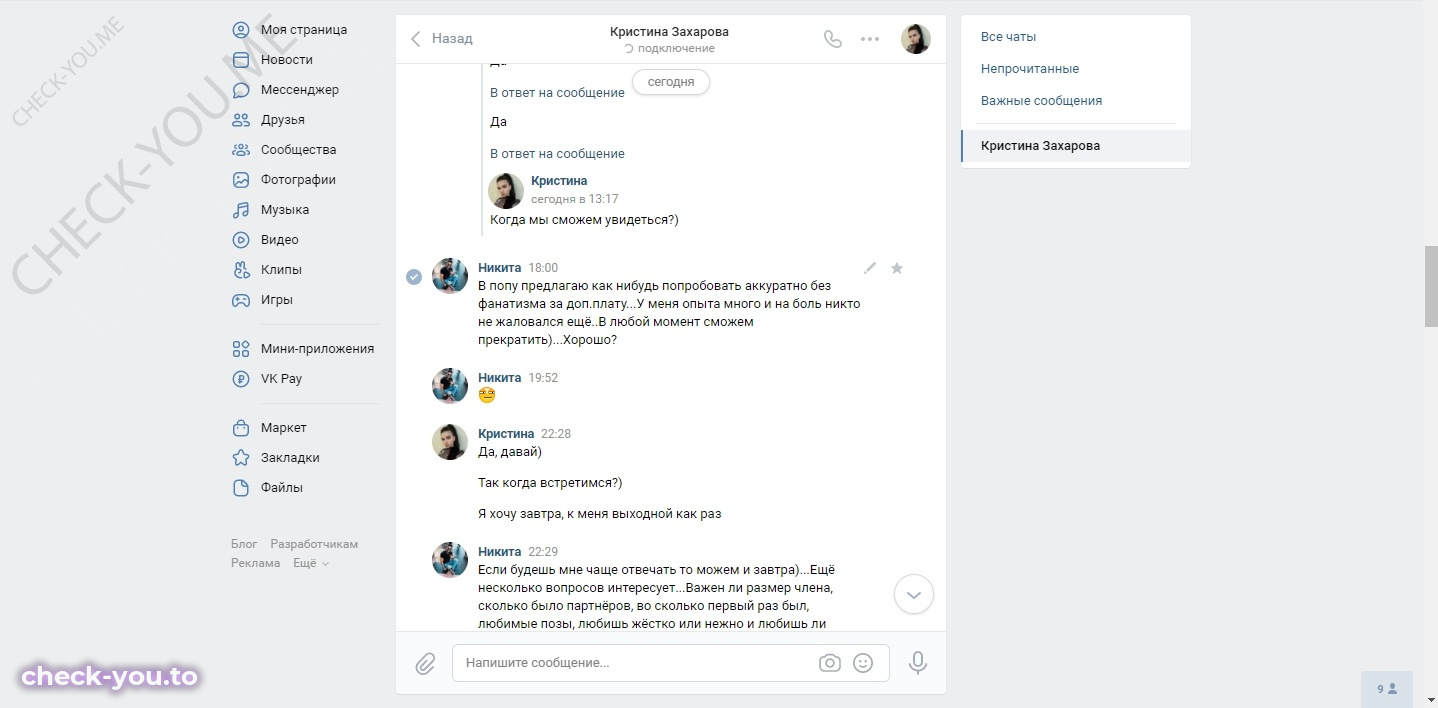
Task: Click text Так когда встретимся?)
Action: pos(550,483)
